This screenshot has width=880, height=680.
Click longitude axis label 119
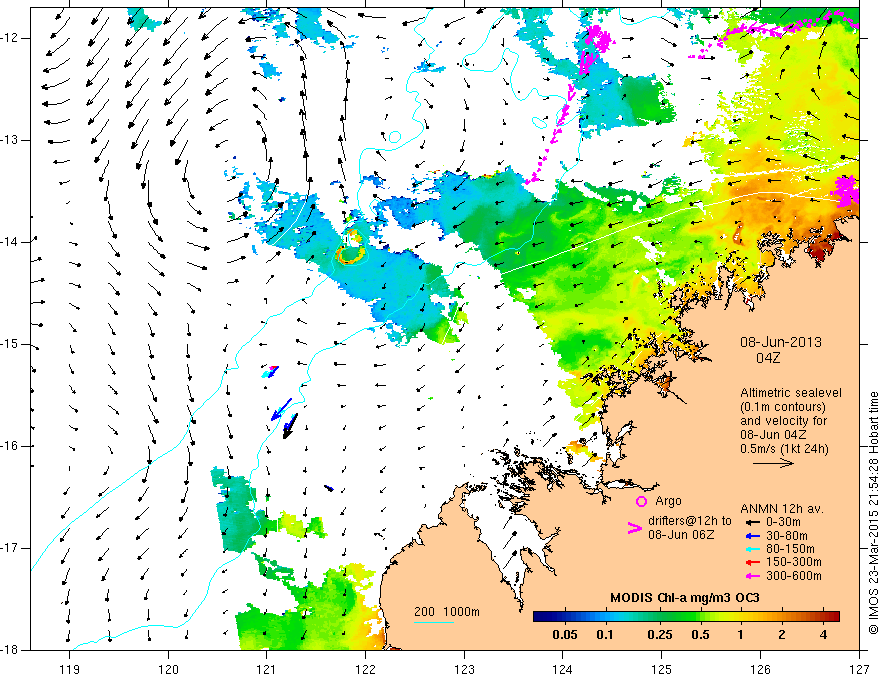pyautogui.click(x=70, y=669)
